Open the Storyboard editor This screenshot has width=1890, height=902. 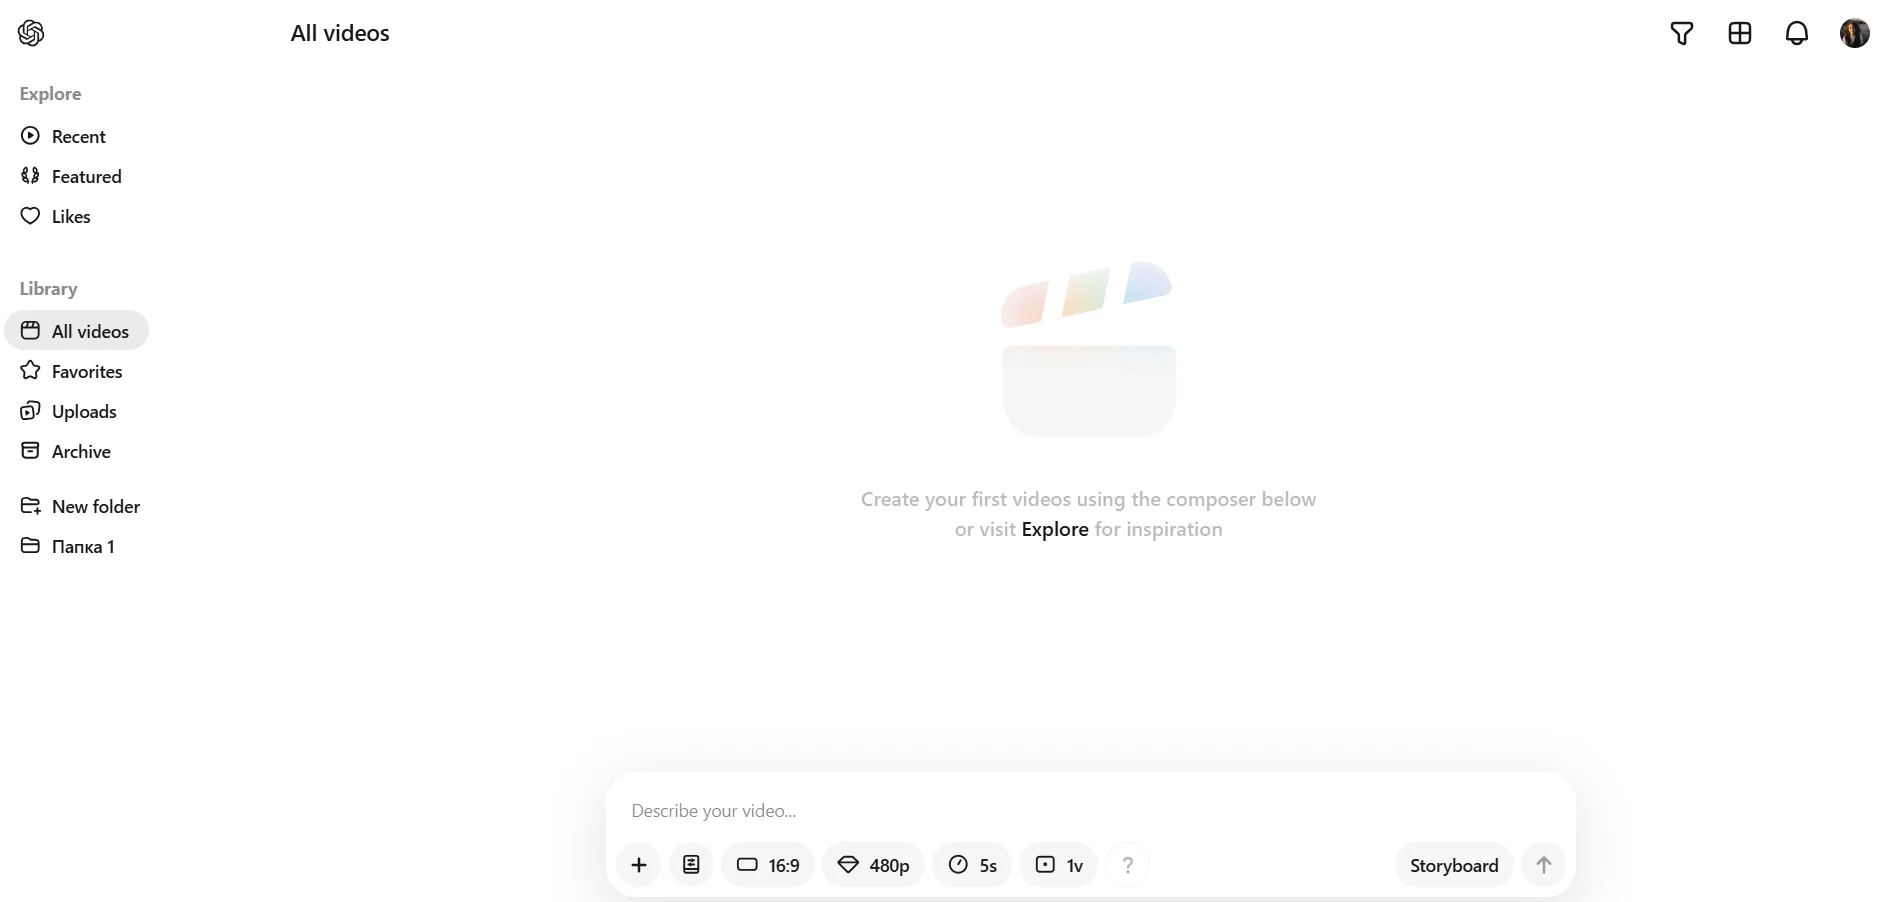coord(1454,865)
